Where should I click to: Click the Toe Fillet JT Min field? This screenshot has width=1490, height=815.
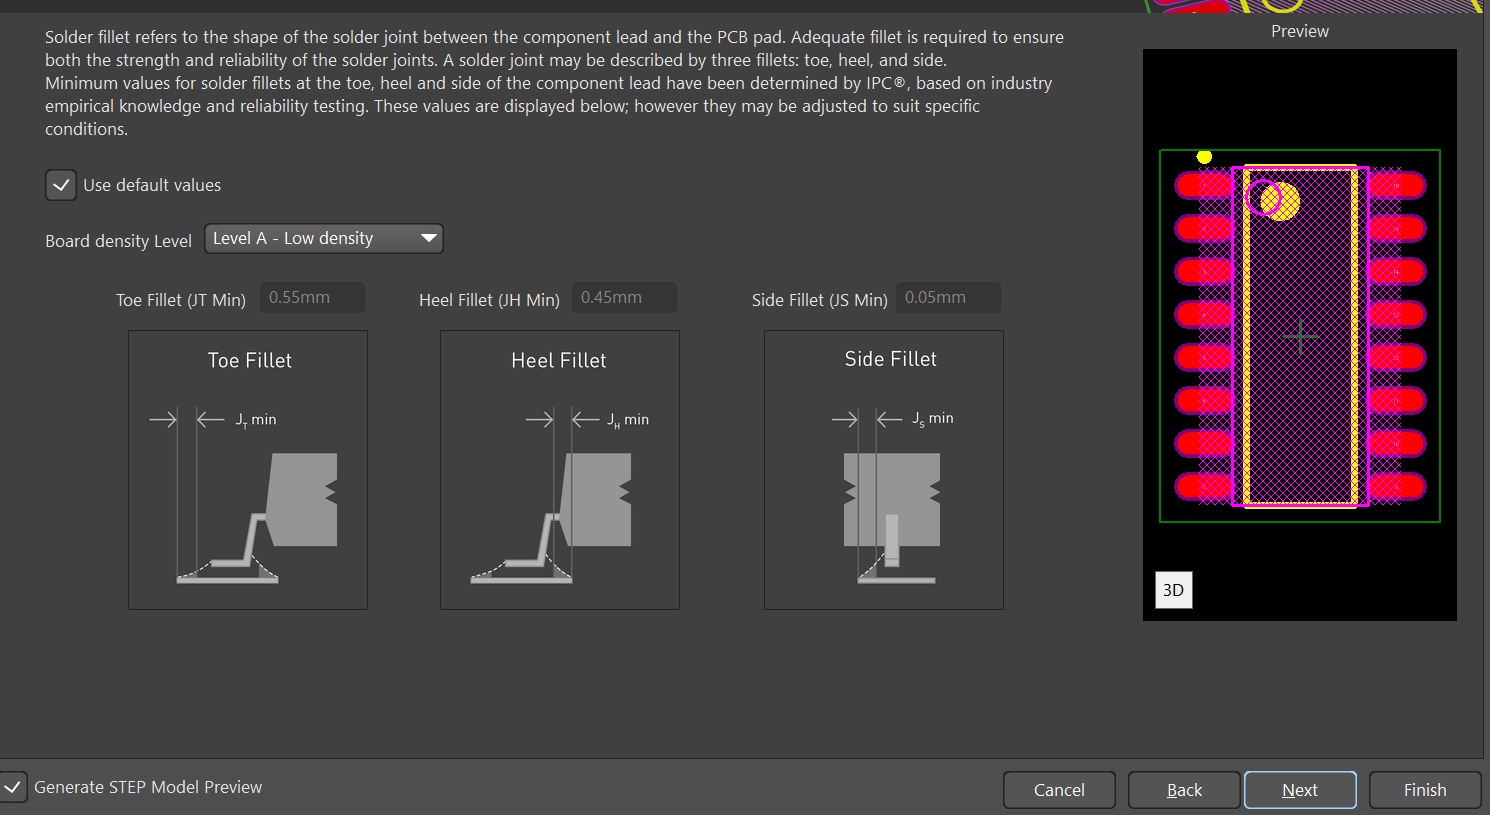click(312, 298)
